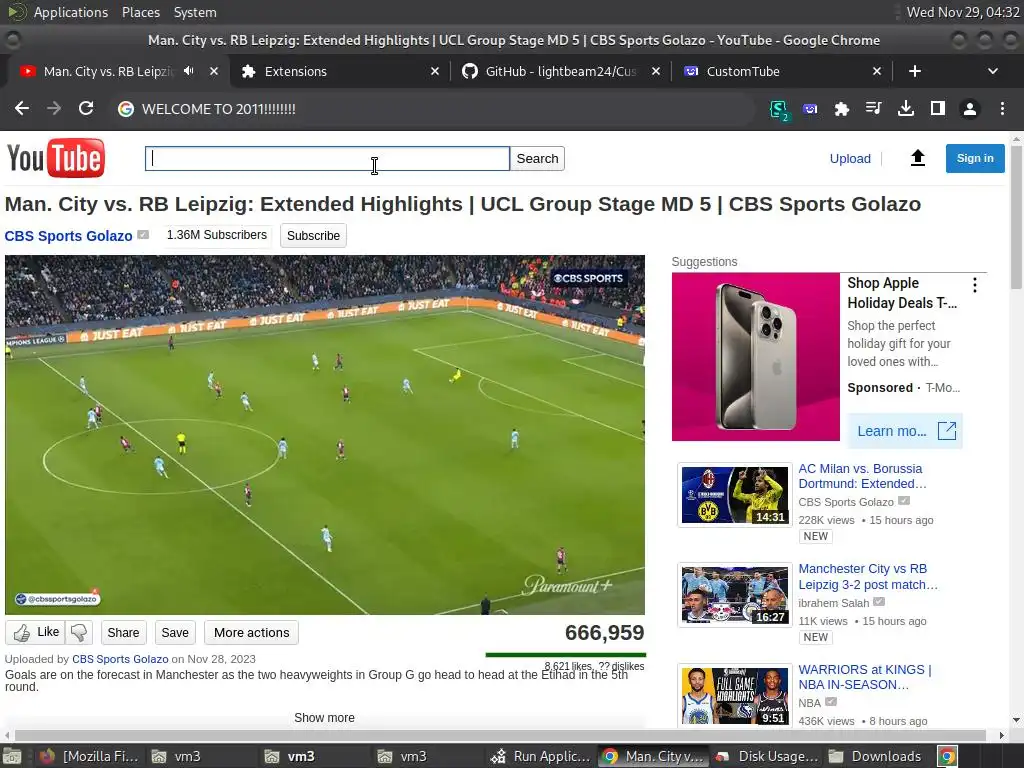Screen dimensions: 1024x768
Task: Close the GitHub lightbeam24 tab
Action: 656,71
